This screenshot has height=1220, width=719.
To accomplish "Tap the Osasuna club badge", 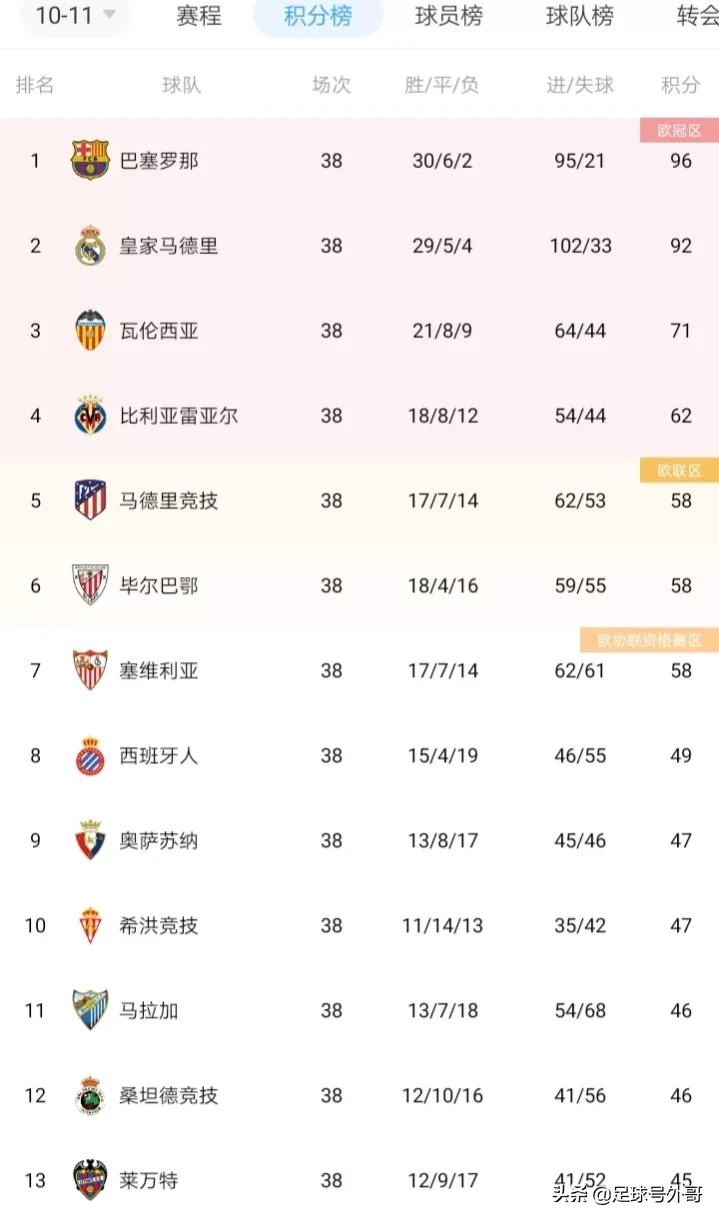I will point(90,841).
